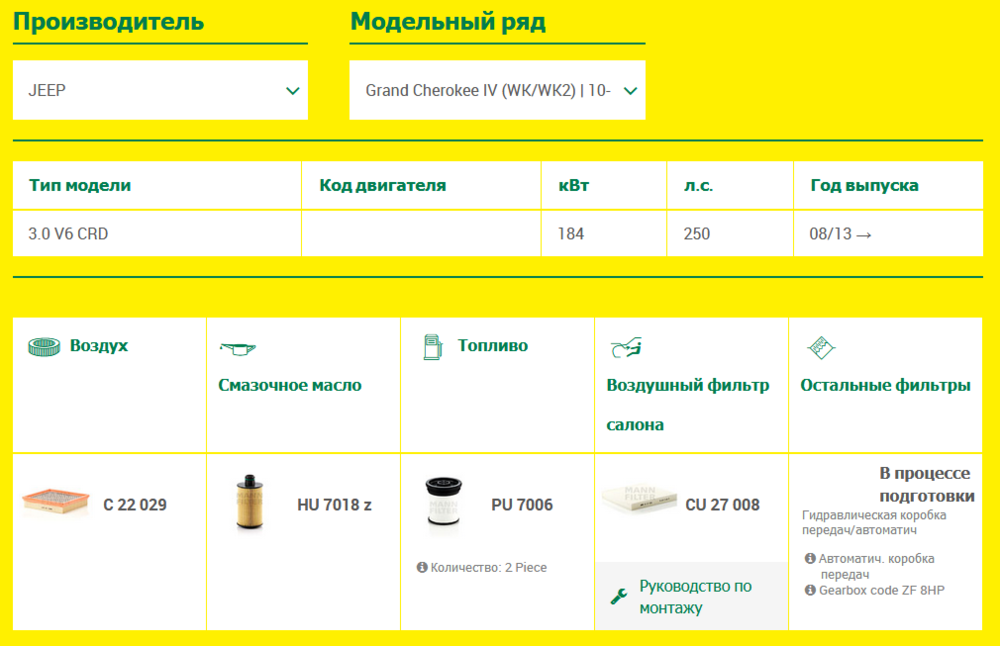Open the C 22 029 air filter

[x=135, y=505]
